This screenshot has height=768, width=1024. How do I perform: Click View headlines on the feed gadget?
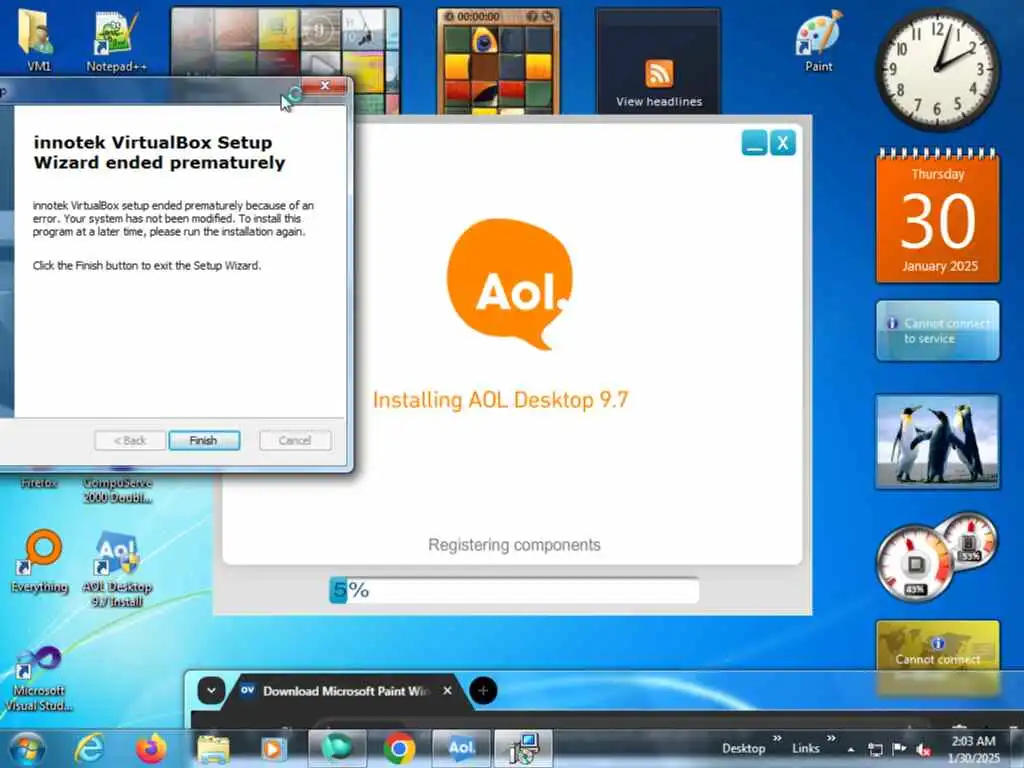point(659,102)
